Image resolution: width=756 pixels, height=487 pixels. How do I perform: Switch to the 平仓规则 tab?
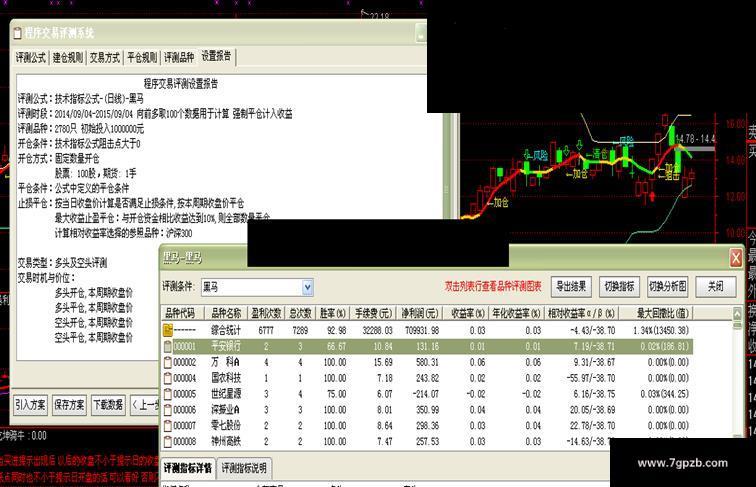click(x=142, y=58)
